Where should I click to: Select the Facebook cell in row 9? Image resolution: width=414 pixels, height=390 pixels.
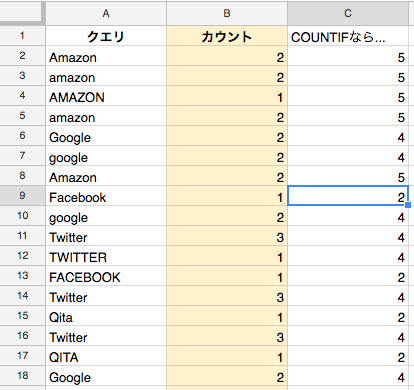106,196
